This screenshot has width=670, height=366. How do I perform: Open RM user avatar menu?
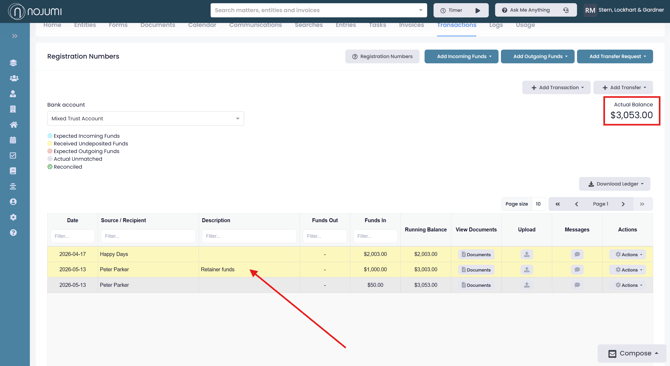[x=590, y=10]
